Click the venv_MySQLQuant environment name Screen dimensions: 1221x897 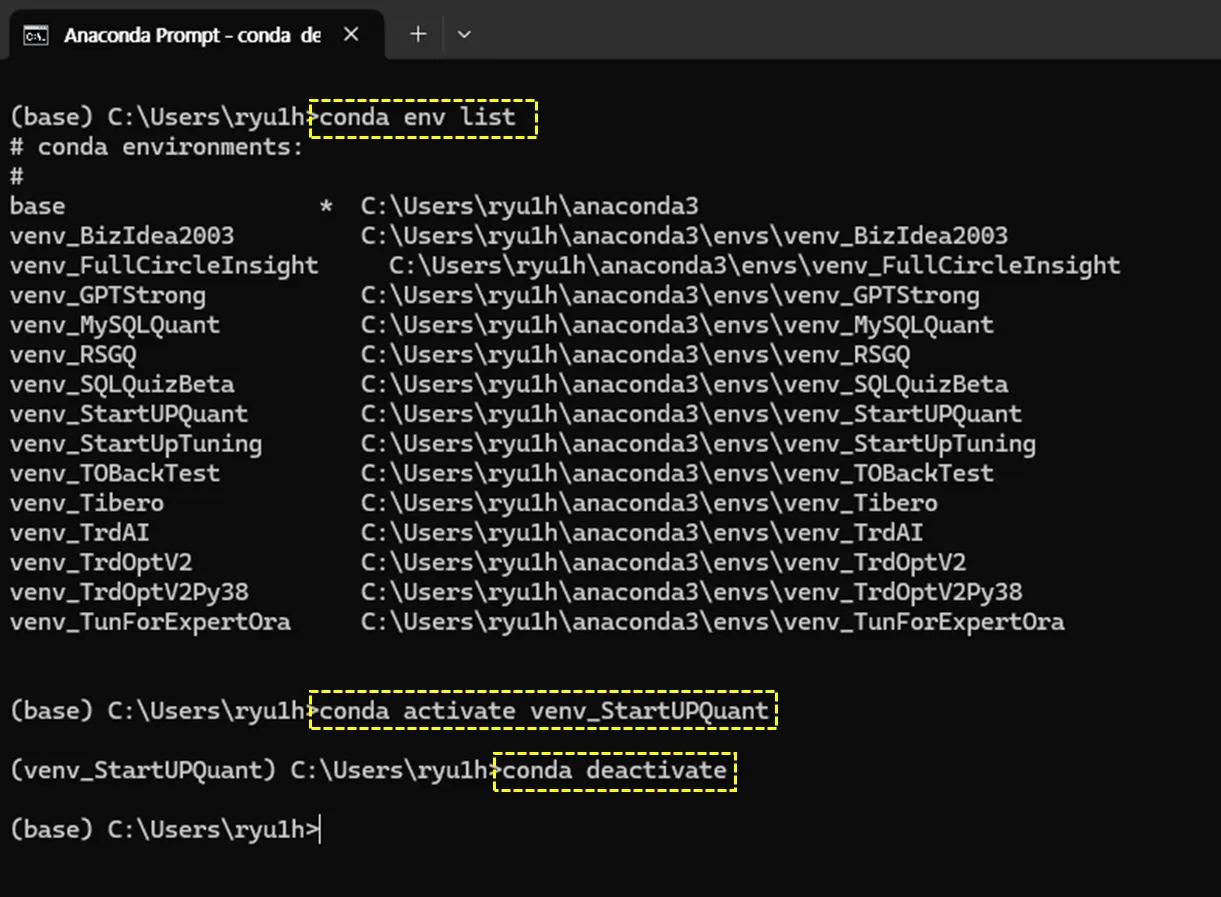click(115, 325)
